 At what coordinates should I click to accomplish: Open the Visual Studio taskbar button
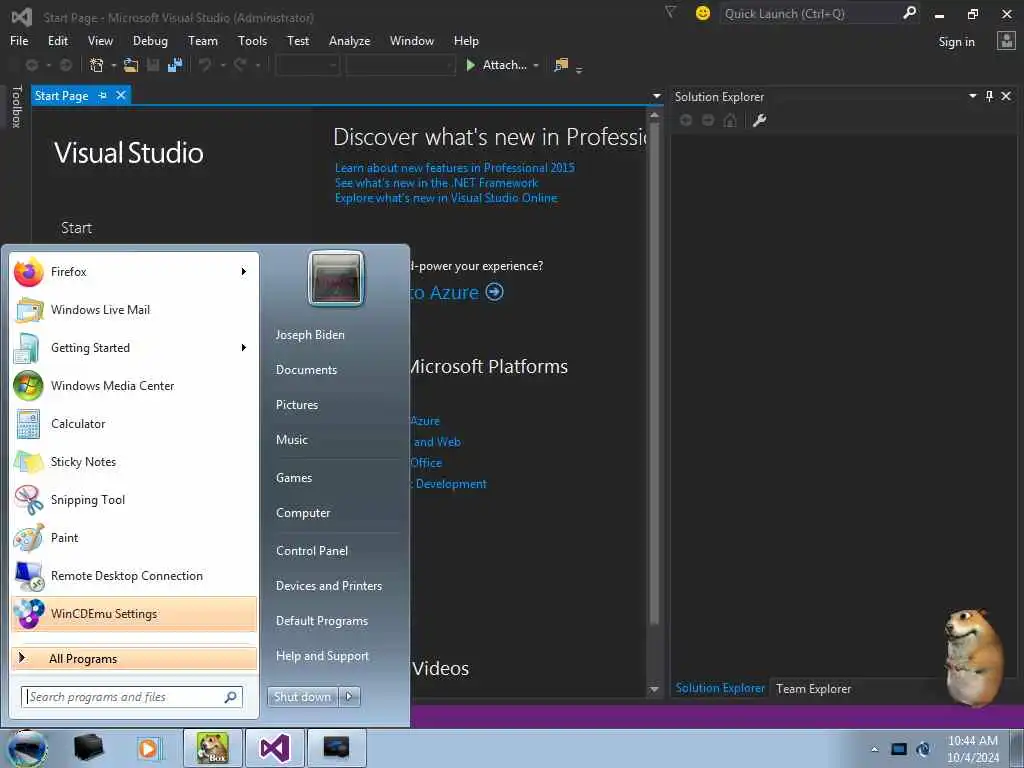tap(274, 748)
